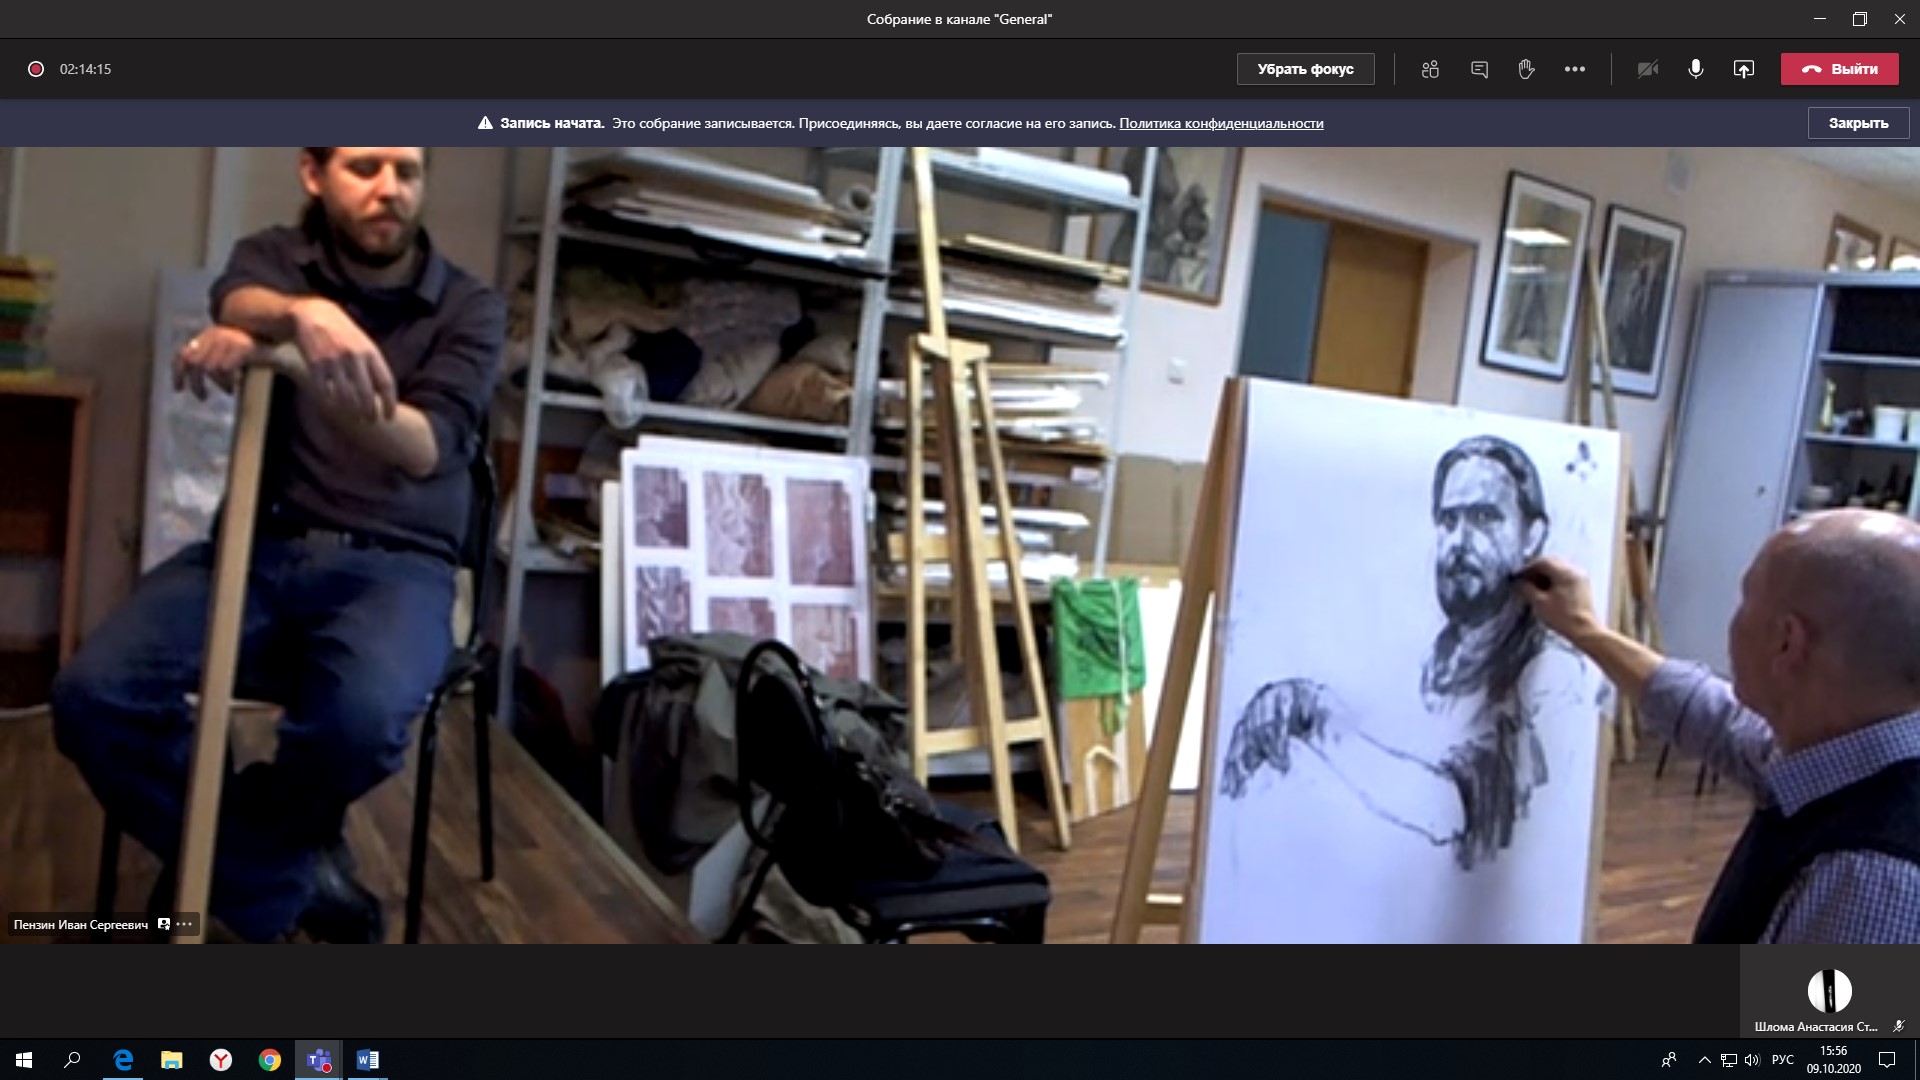
Task: Open Microsoft Teams from taskbar
Action: click(x=319, y=1060)
